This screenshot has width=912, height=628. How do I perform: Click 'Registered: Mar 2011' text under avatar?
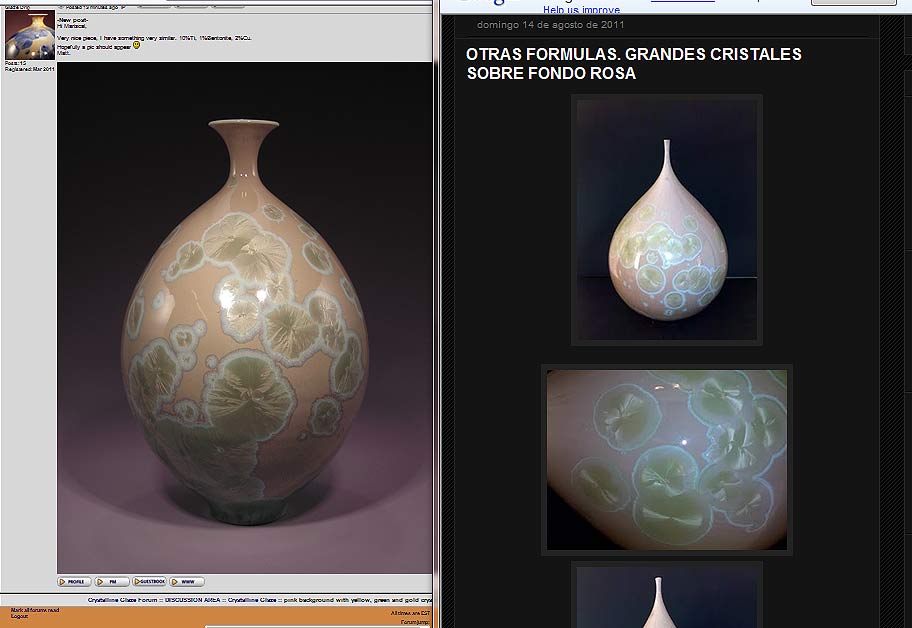pyautogui.click(x=30, y=69)
